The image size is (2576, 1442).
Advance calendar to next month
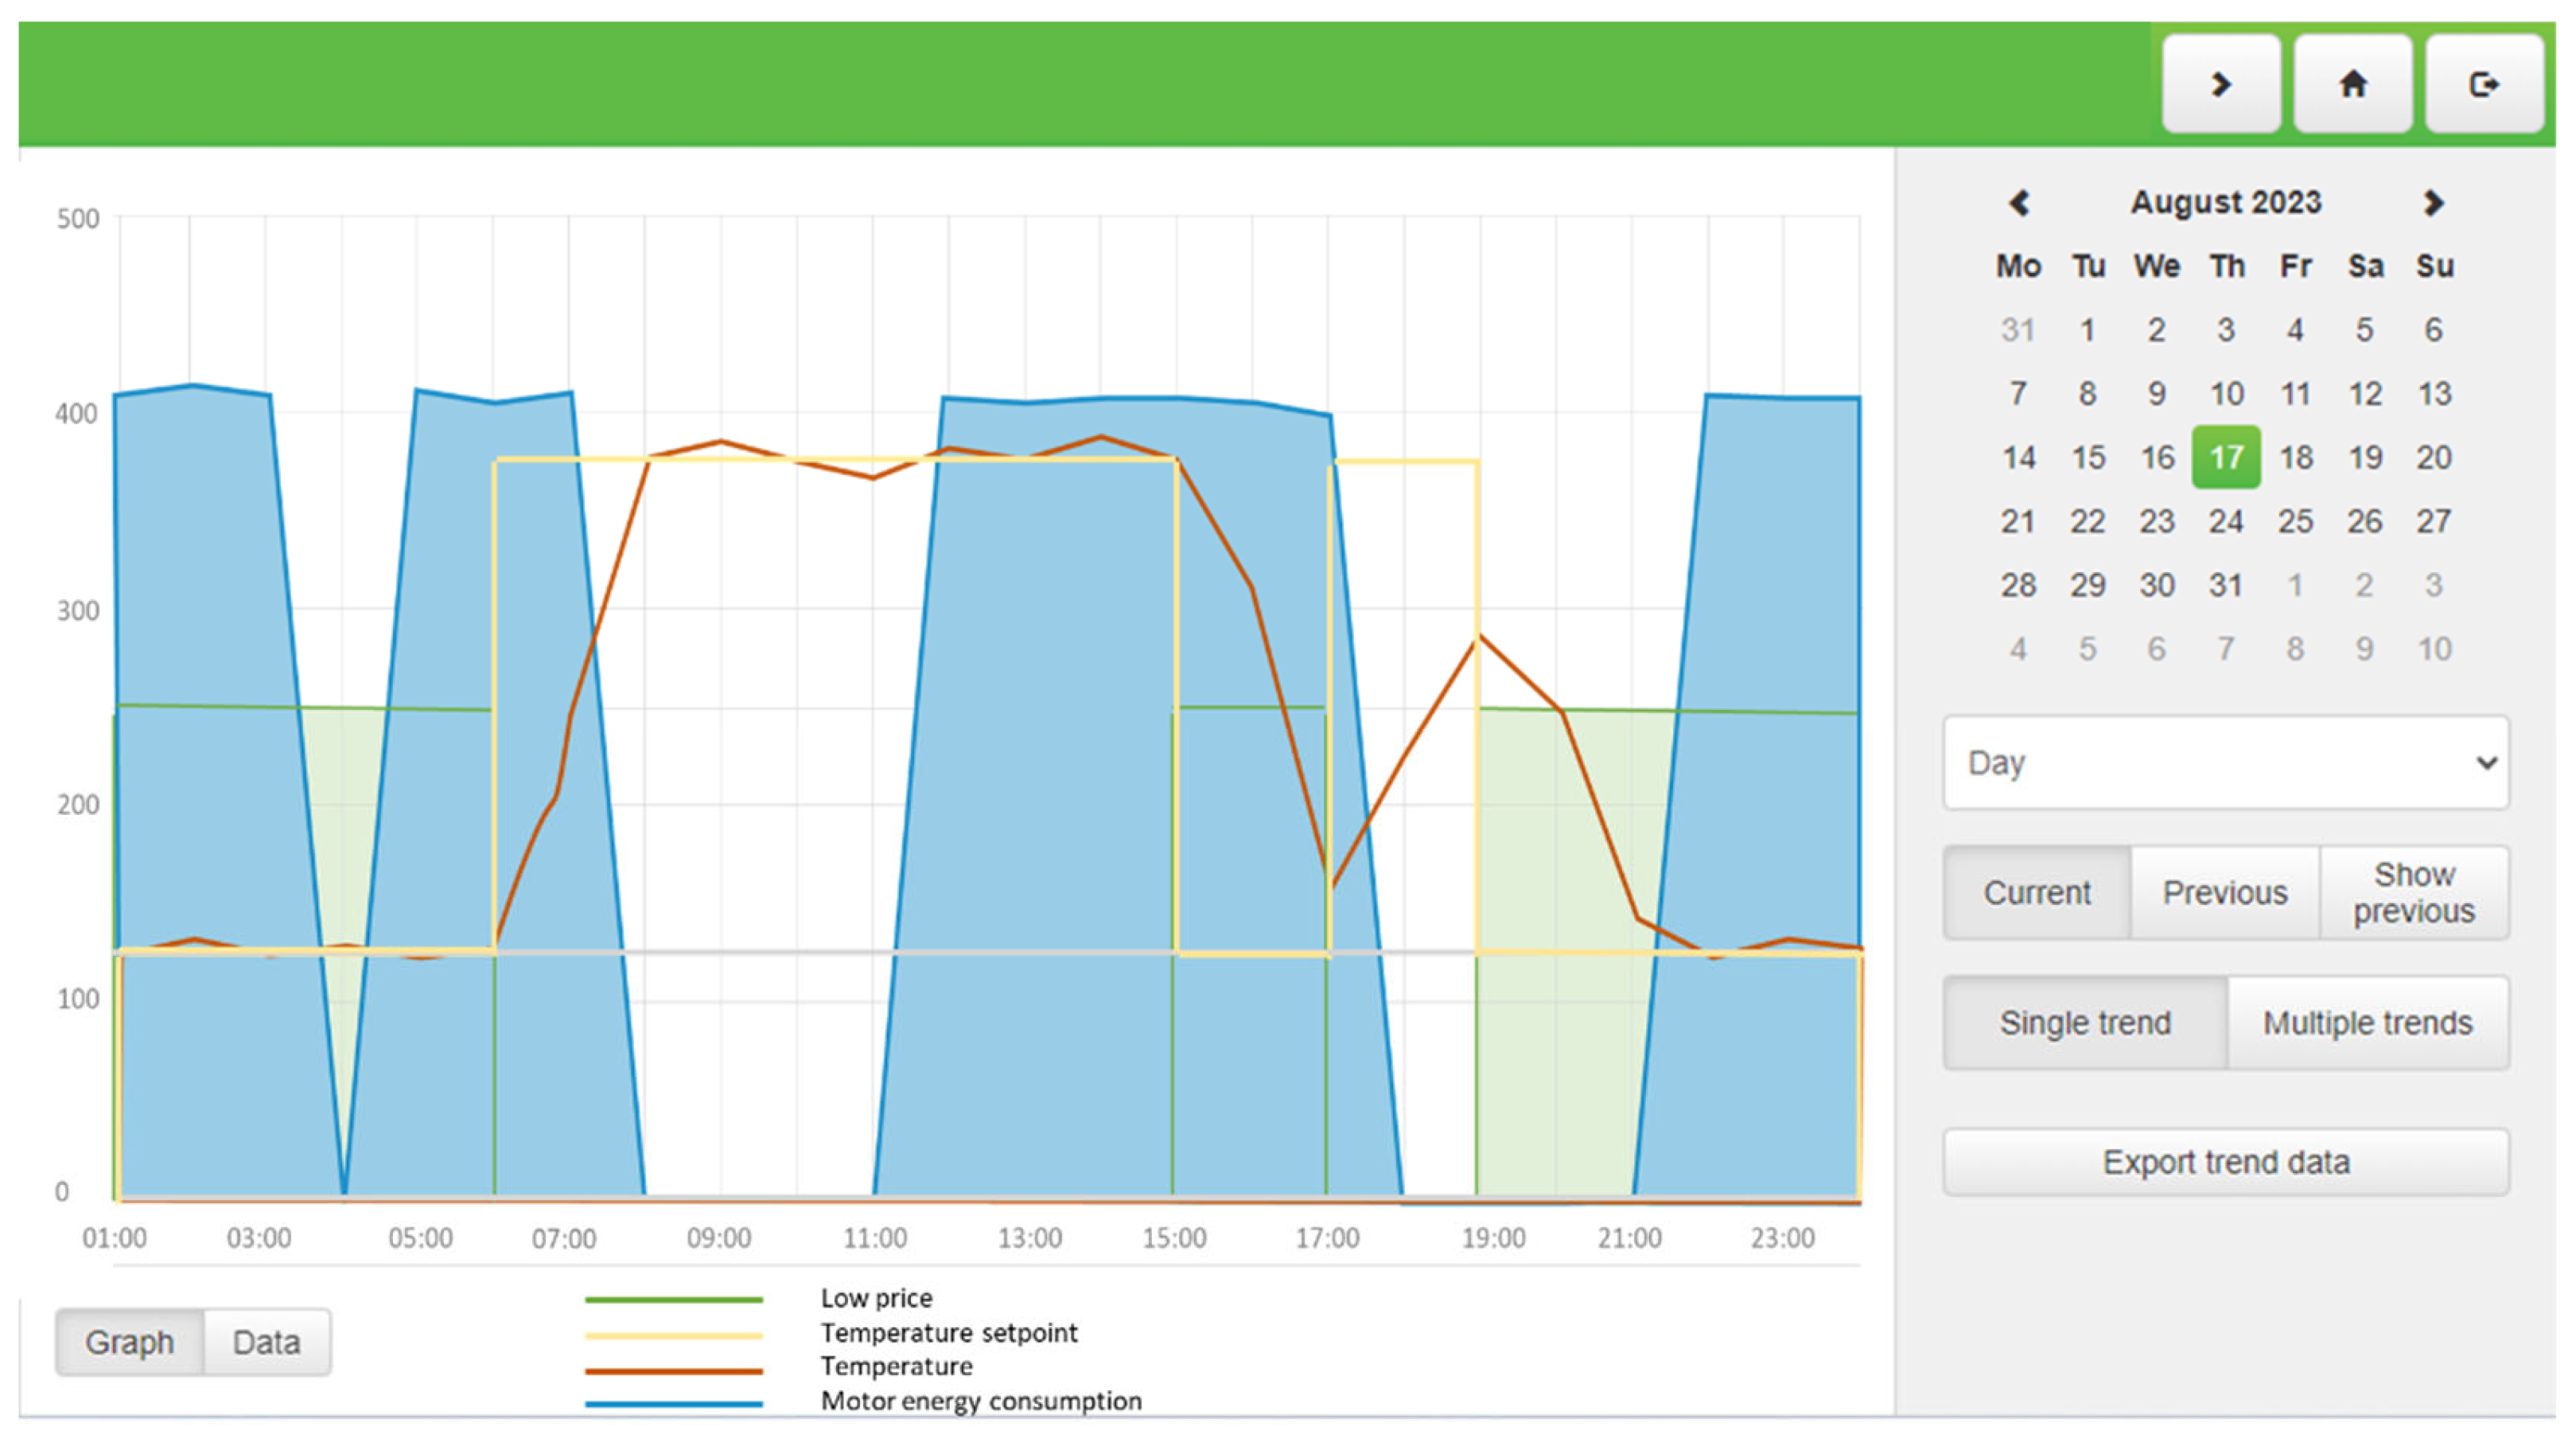click(2433, 203)
